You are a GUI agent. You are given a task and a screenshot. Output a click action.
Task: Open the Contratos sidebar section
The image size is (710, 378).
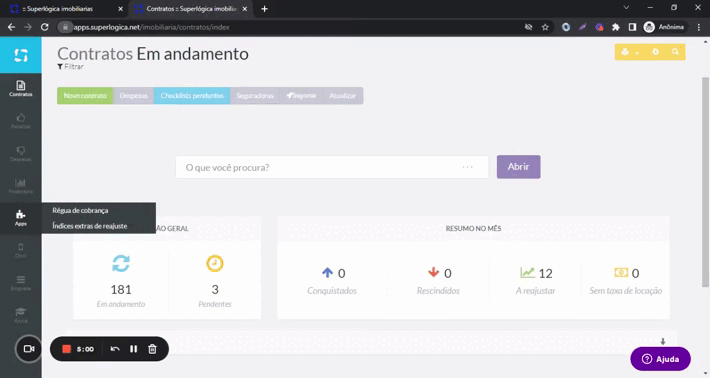tap(20, 88)
